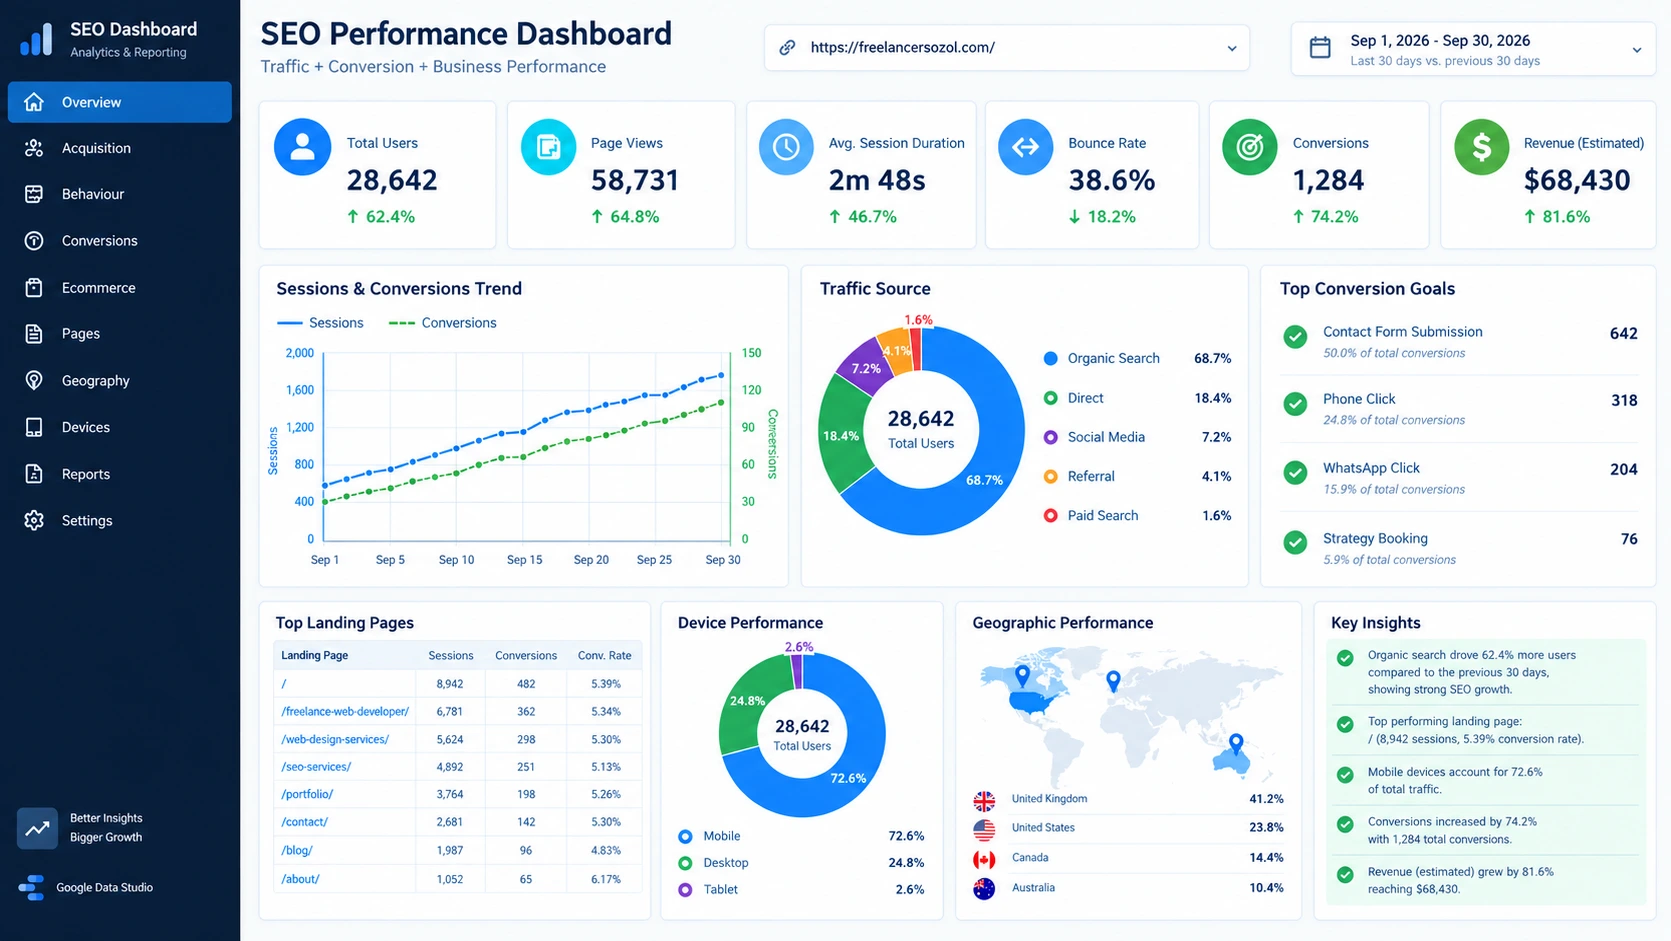Viewport: 1671px width, 941px height.
Task: Click the Page Views icon
Action: point(548,147)
